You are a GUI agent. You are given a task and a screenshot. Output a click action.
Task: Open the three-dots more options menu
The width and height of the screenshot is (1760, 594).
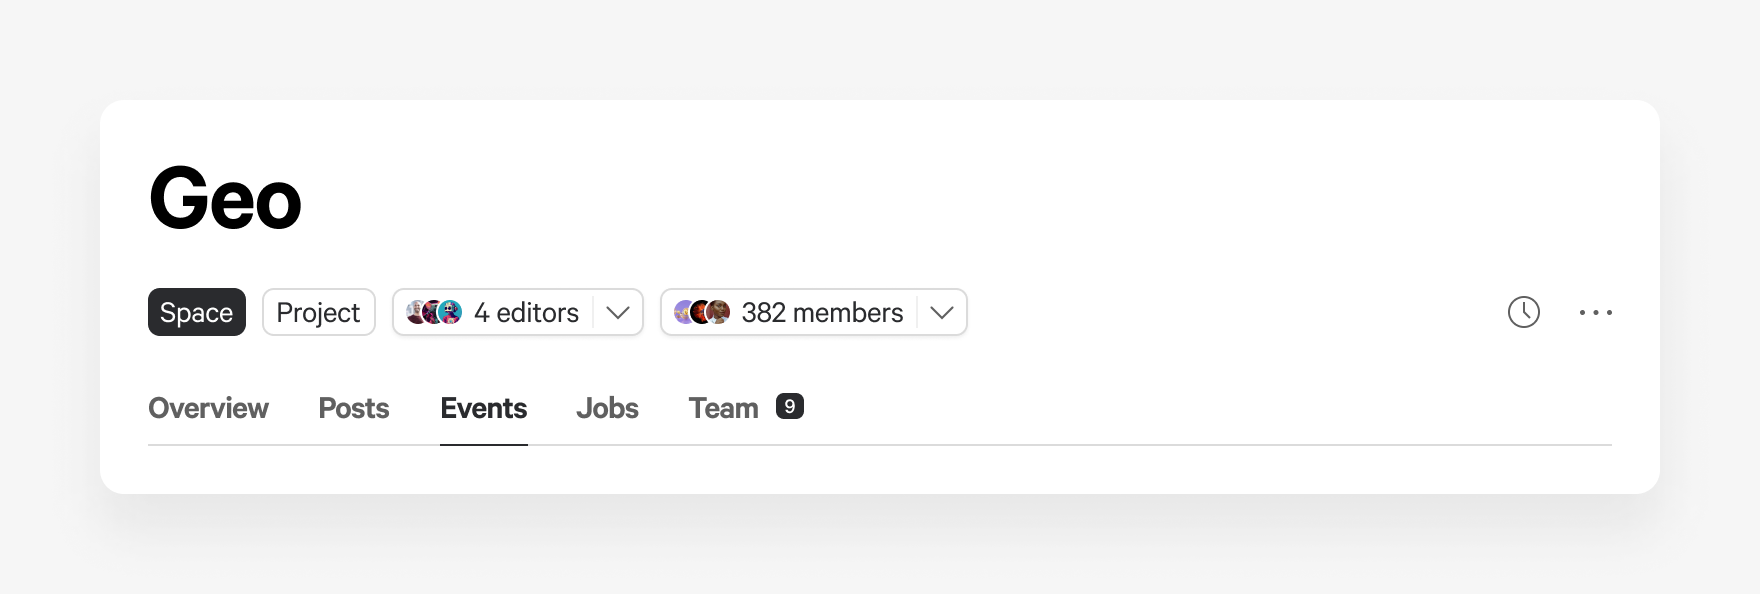(1595, 312)
